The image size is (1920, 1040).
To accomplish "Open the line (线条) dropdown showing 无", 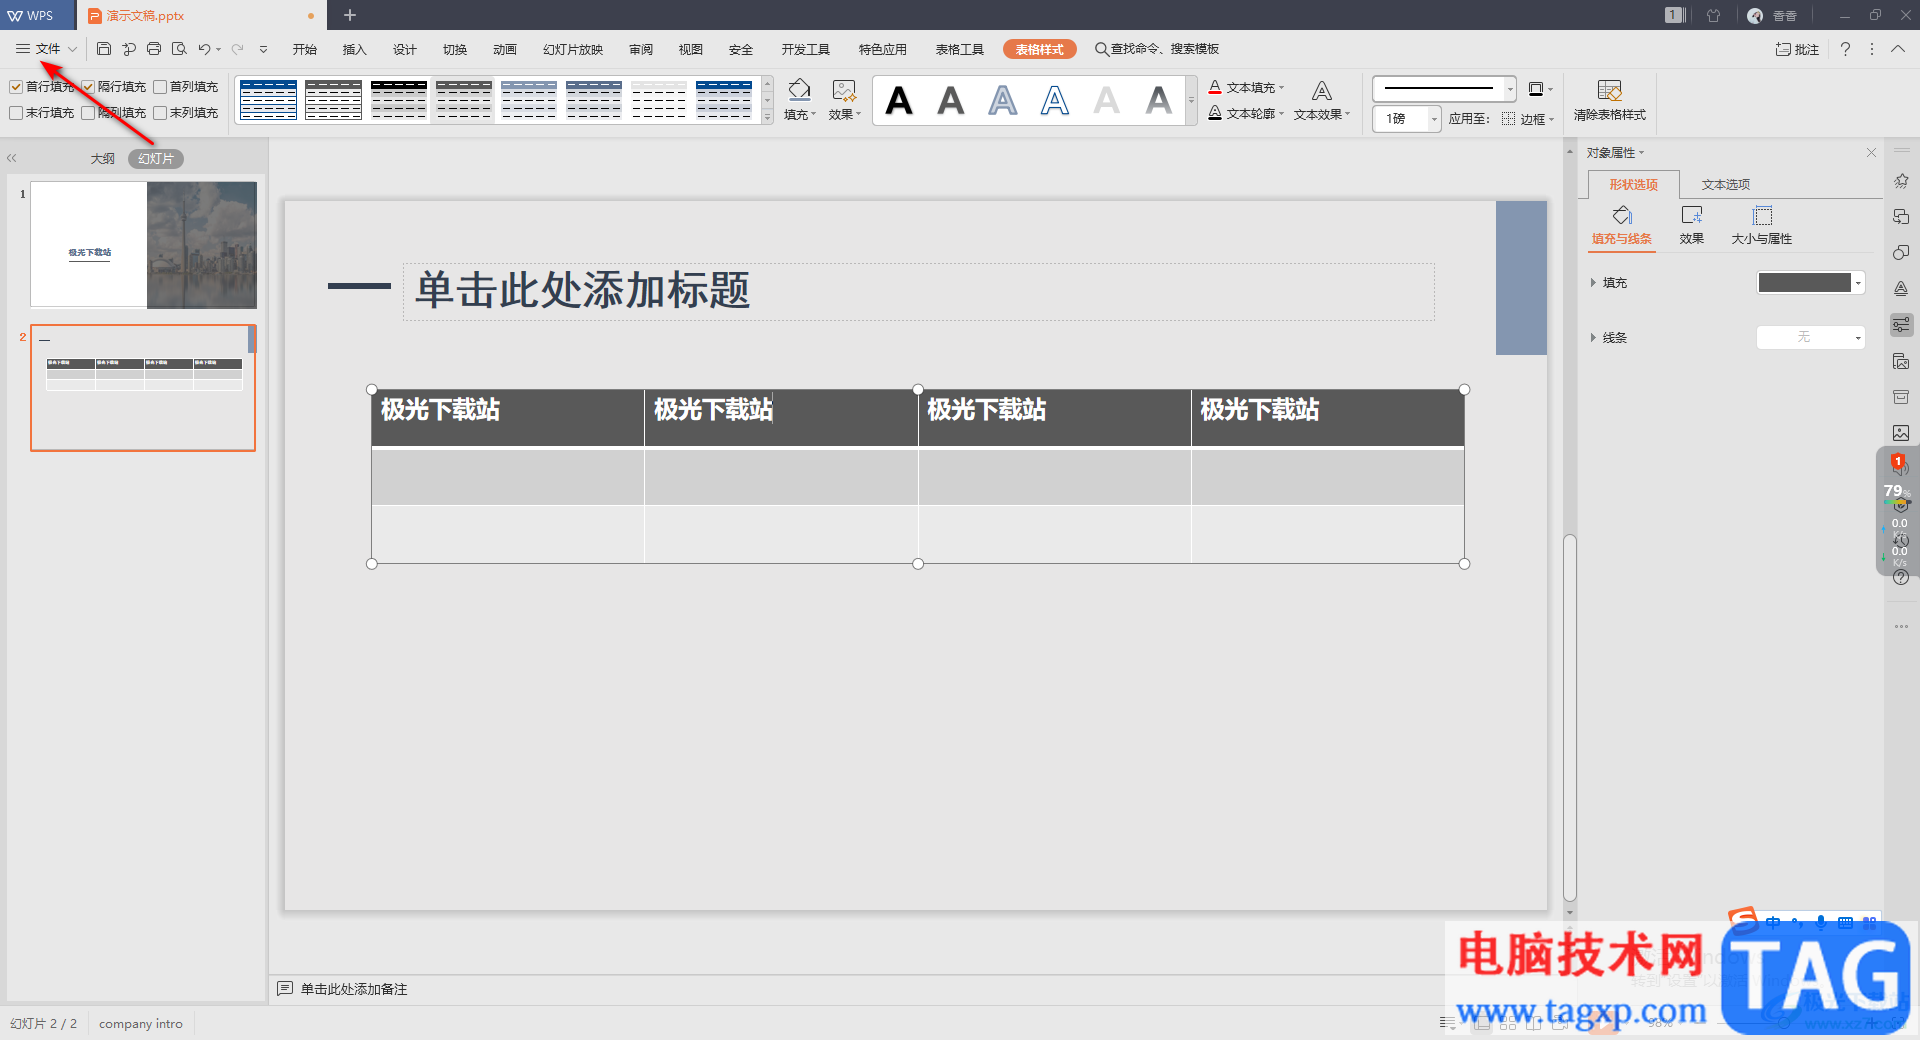I will point(1811,338).
